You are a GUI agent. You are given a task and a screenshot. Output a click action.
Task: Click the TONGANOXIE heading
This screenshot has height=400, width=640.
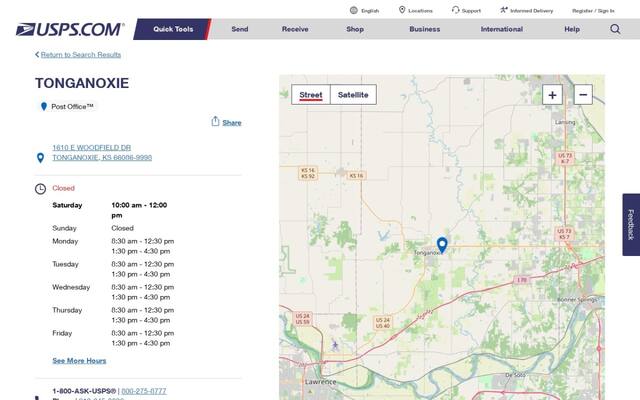click(x=82, y=83)
